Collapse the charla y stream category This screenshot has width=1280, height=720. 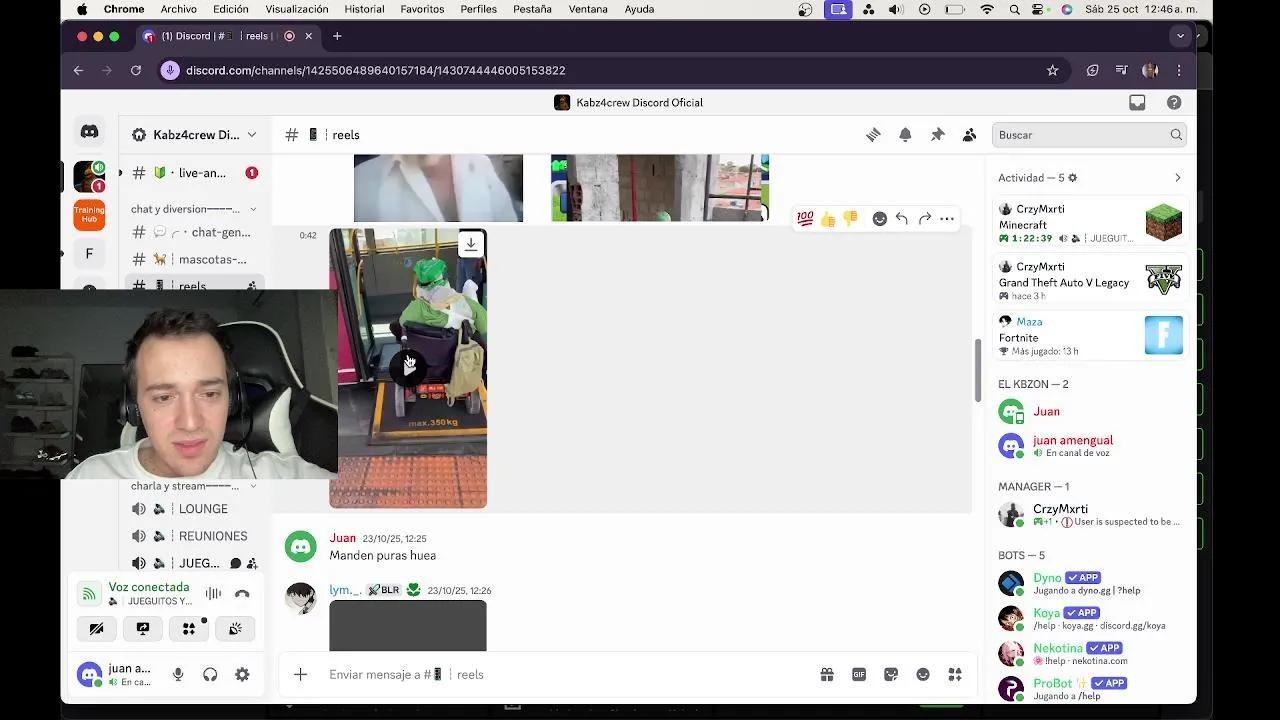tap(193, 486)
